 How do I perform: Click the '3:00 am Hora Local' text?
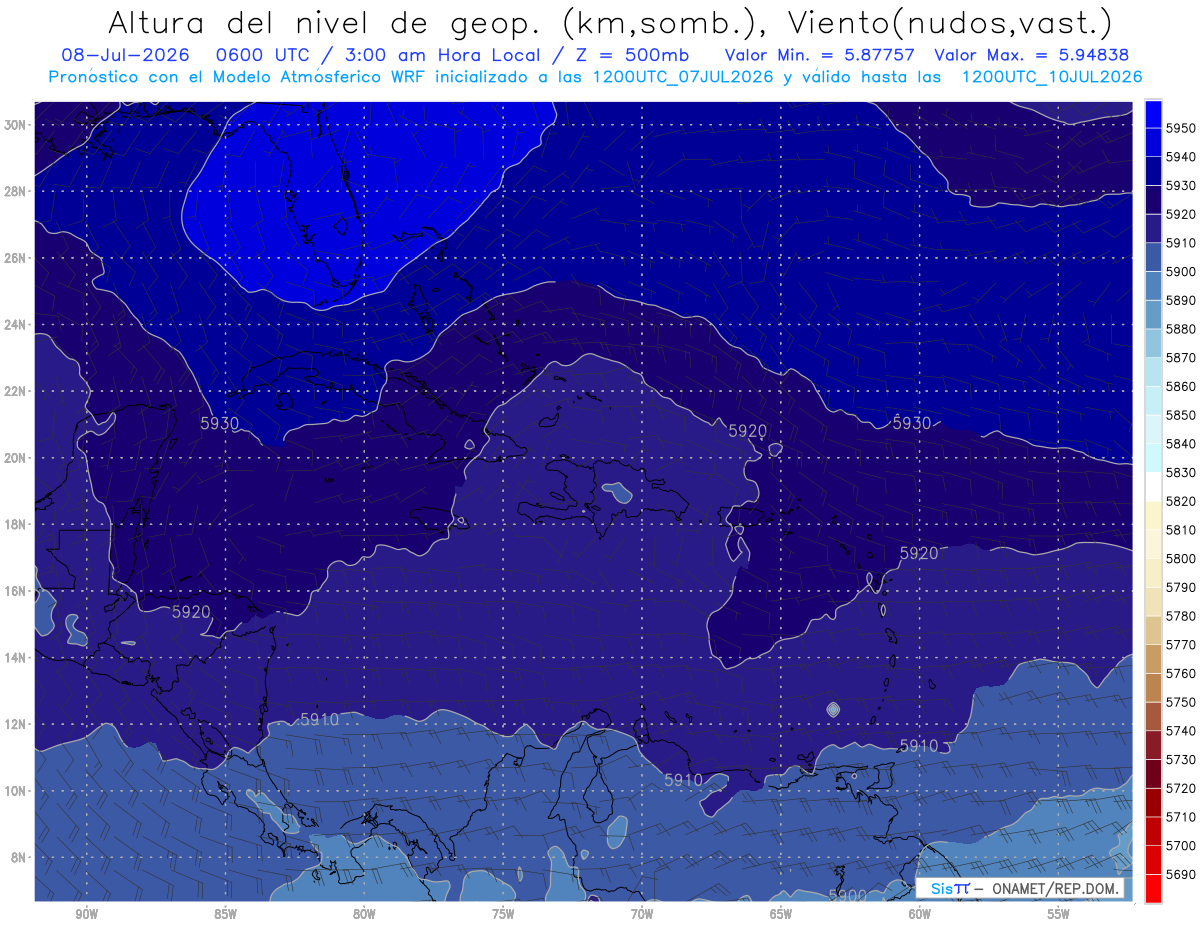[x=442, y=55]
